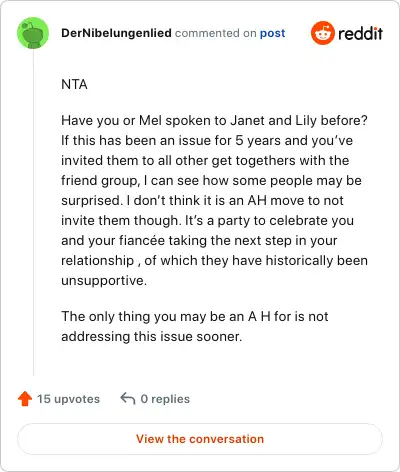Click the '0 replies' label

(165, 399)
